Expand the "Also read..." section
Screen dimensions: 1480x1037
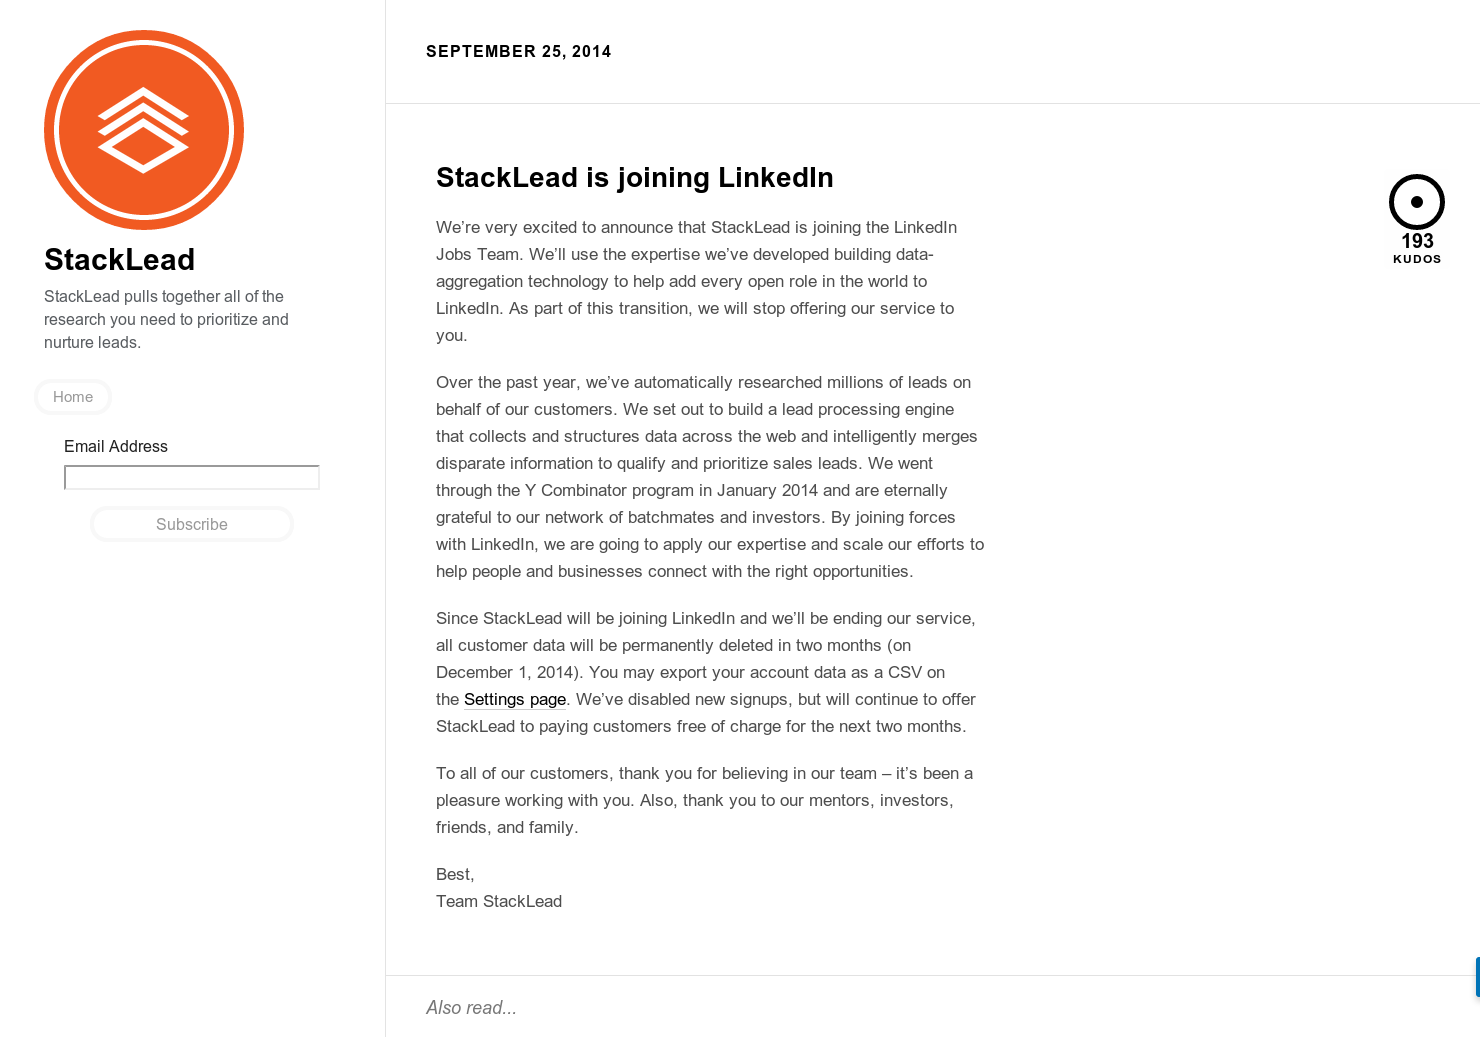click(x=471, y=1007)
